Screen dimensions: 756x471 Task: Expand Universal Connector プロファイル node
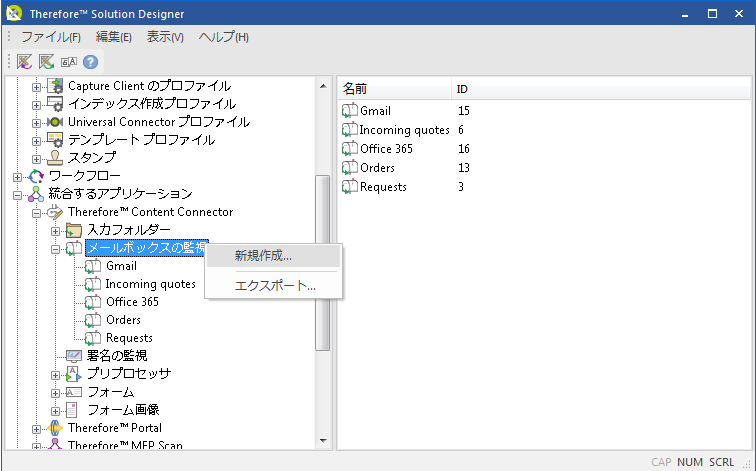(x=36, y=123)
